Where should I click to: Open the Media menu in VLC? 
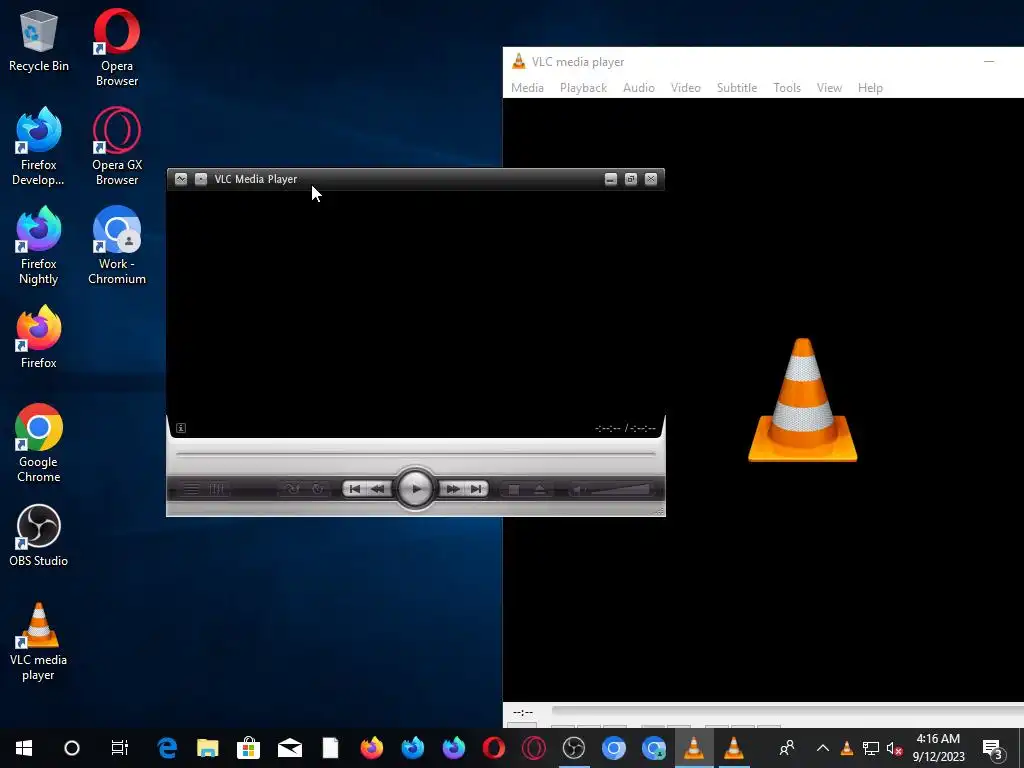coord(527,88)
